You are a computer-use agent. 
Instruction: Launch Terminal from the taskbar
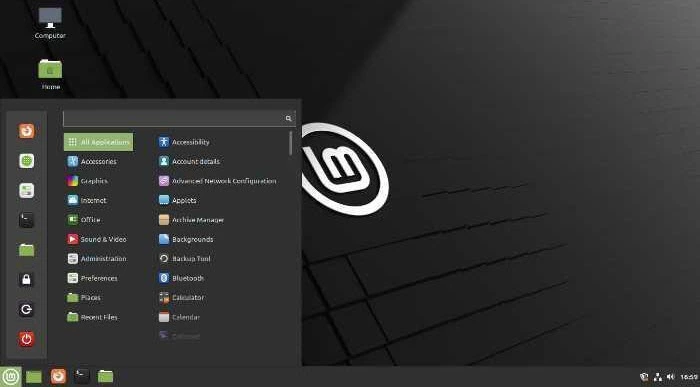tap(82, 376)
